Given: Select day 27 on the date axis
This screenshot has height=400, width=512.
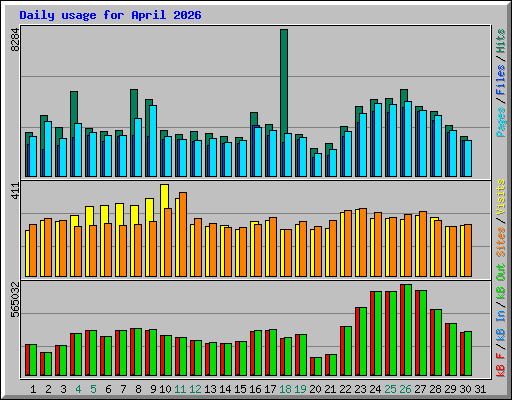Looking at the screenshot, I should pos(420,389).
